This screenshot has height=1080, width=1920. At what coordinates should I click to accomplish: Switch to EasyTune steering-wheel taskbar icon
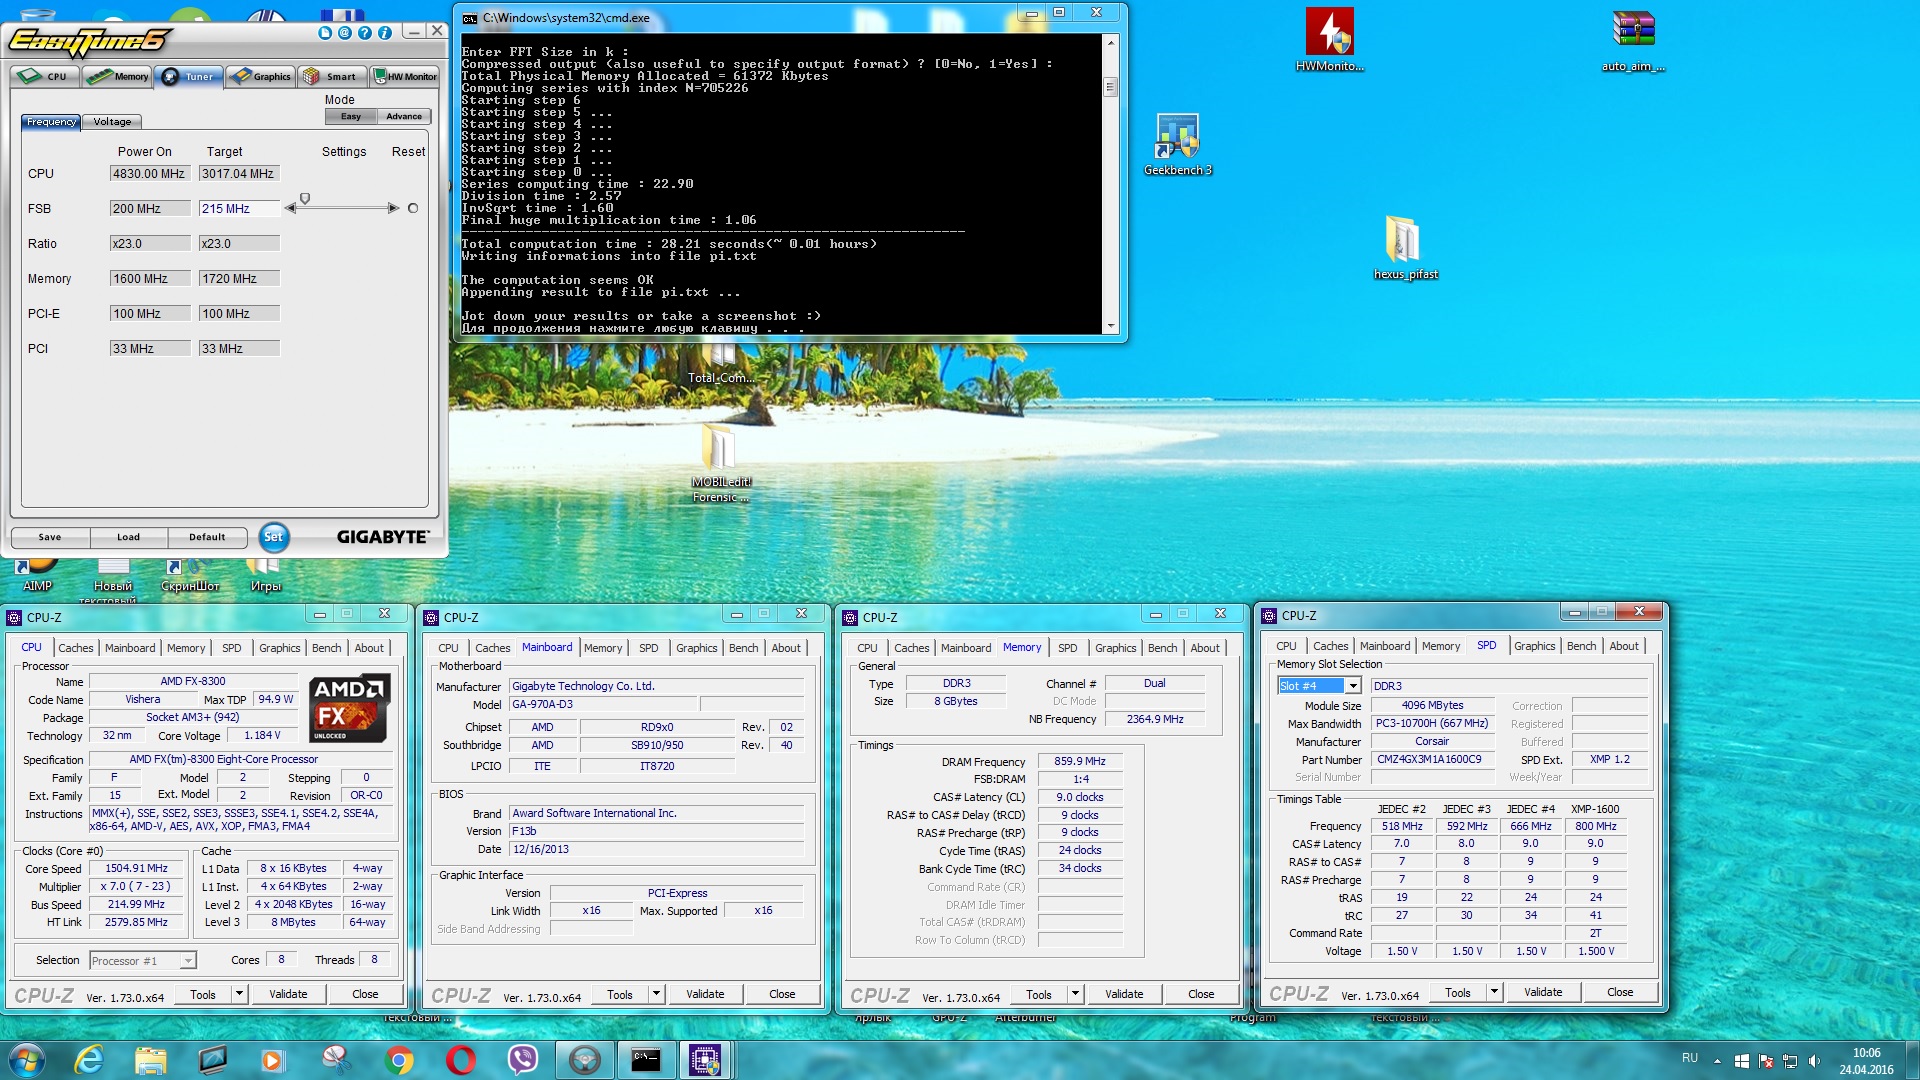(x=585, y=1060)
